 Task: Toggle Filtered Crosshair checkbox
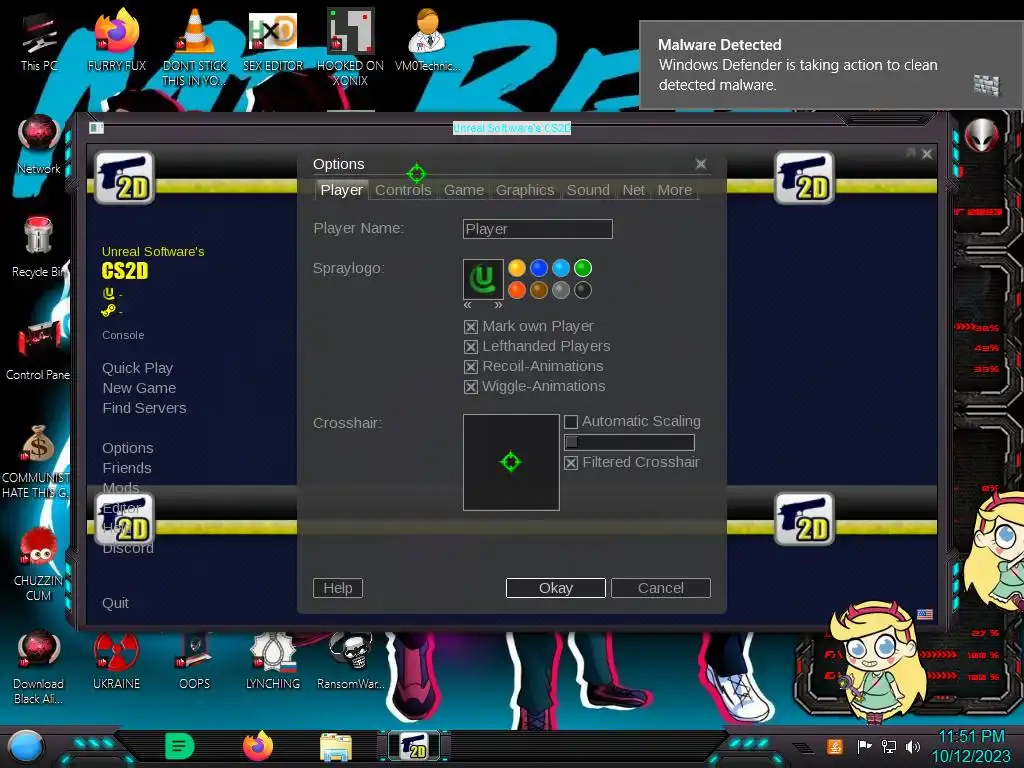(571, 463)
